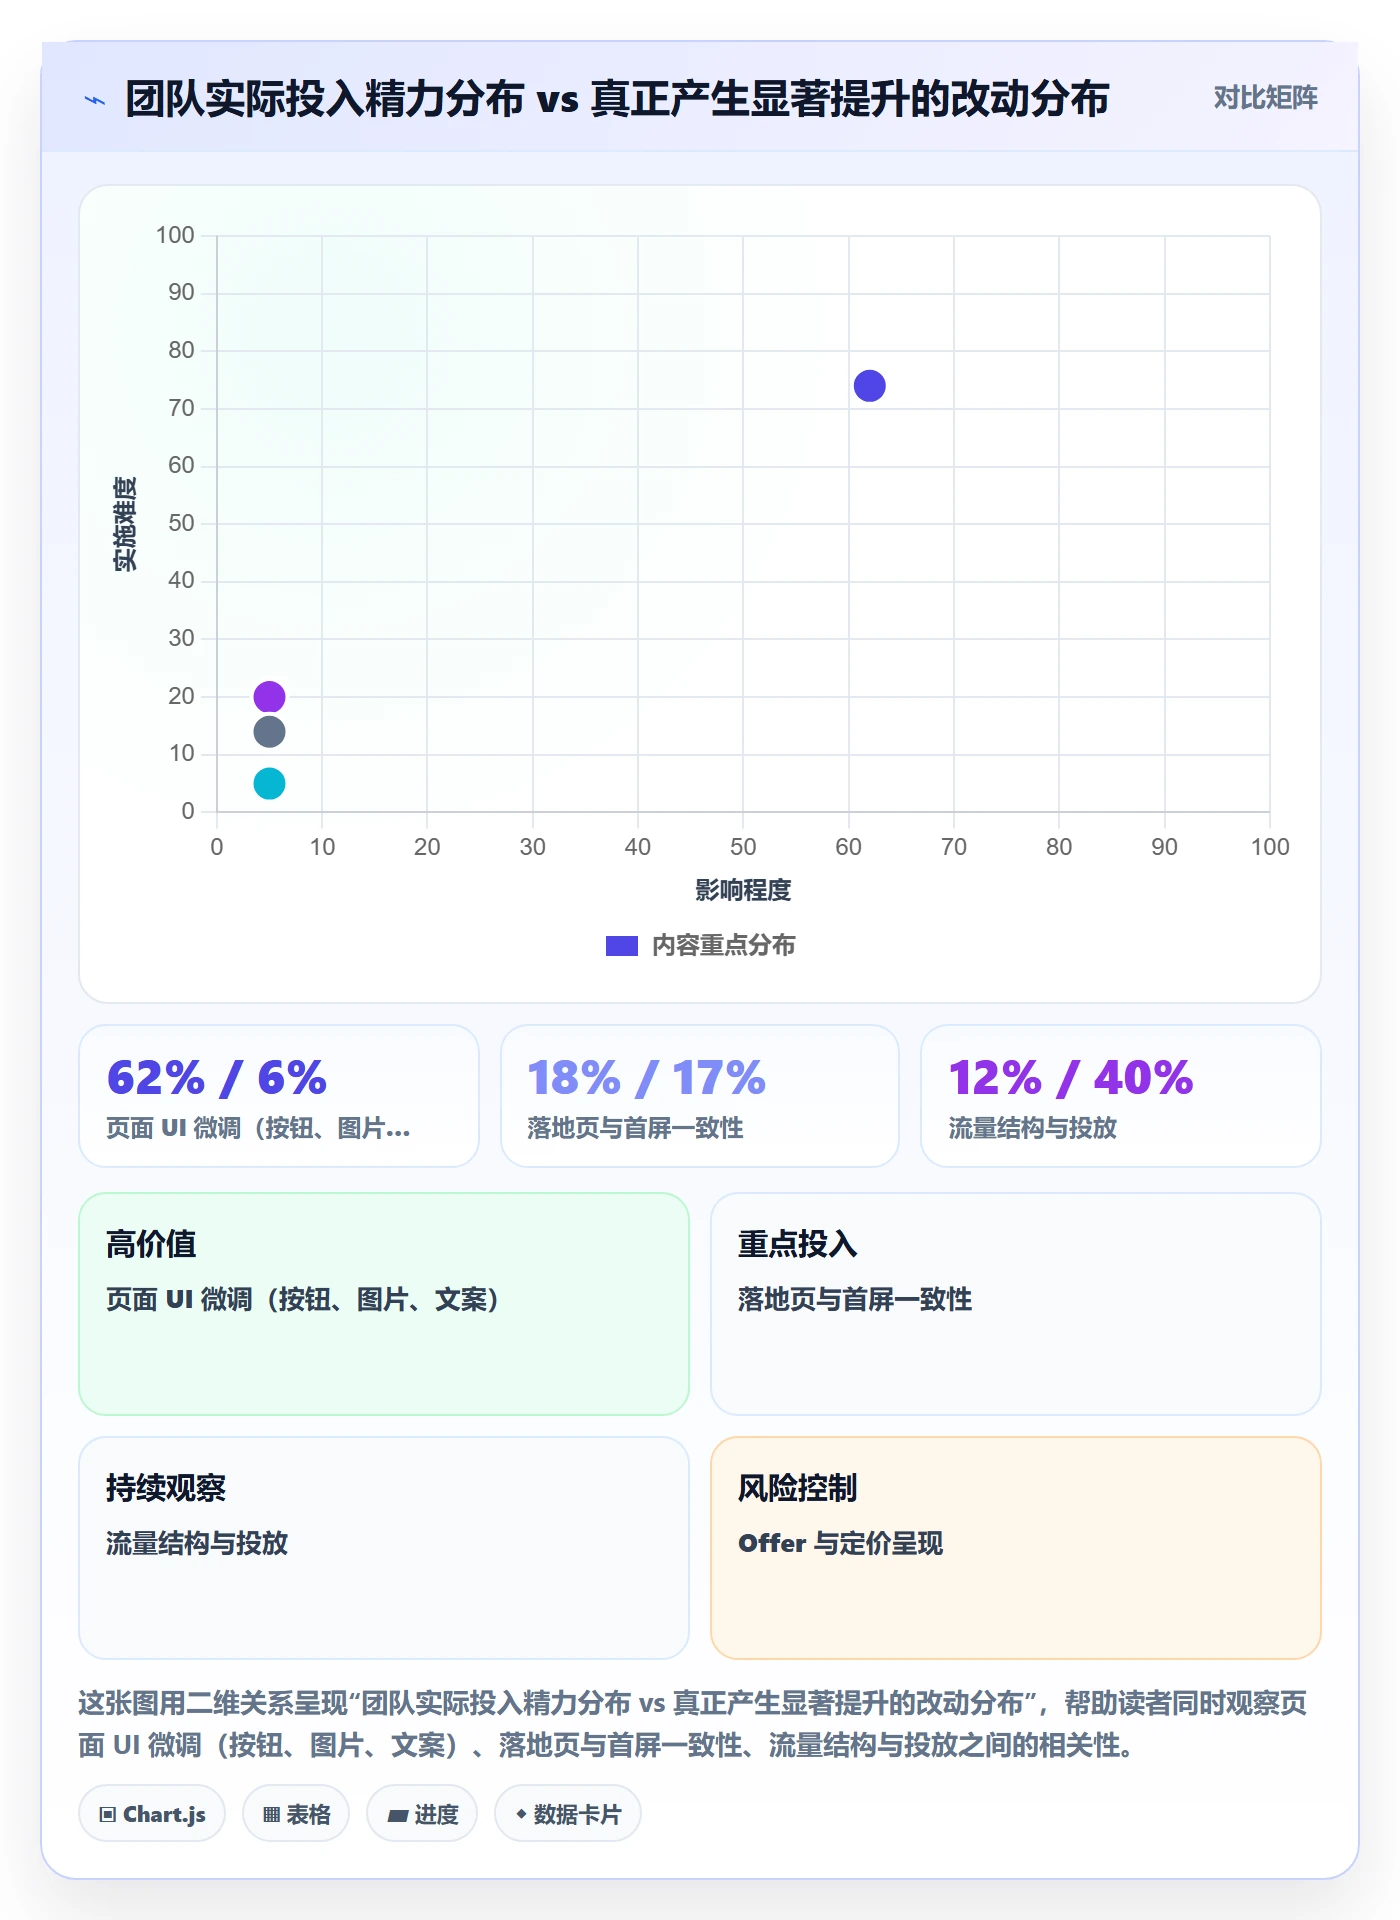Click the Chart.js tag chip
The height and width of the screenshot is (1920, 1400).
coord(152,1814)
